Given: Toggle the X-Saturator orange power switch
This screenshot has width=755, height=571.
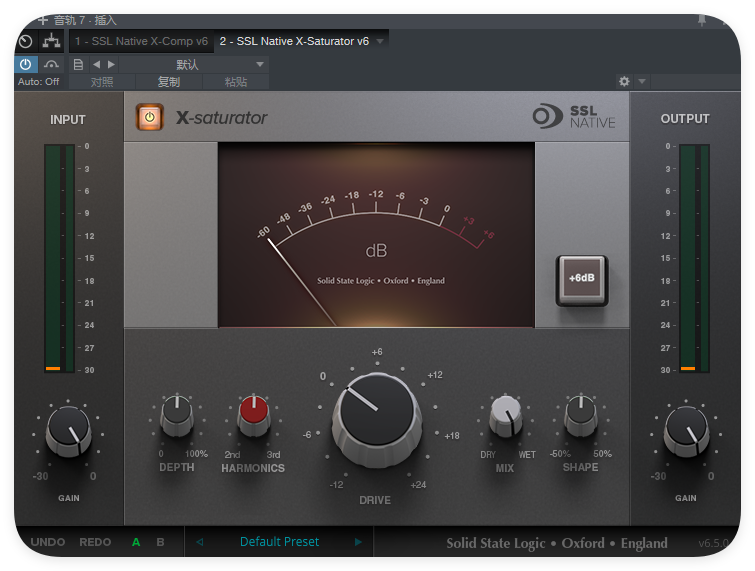Looking at the screenshot, I should pos(150,117).
